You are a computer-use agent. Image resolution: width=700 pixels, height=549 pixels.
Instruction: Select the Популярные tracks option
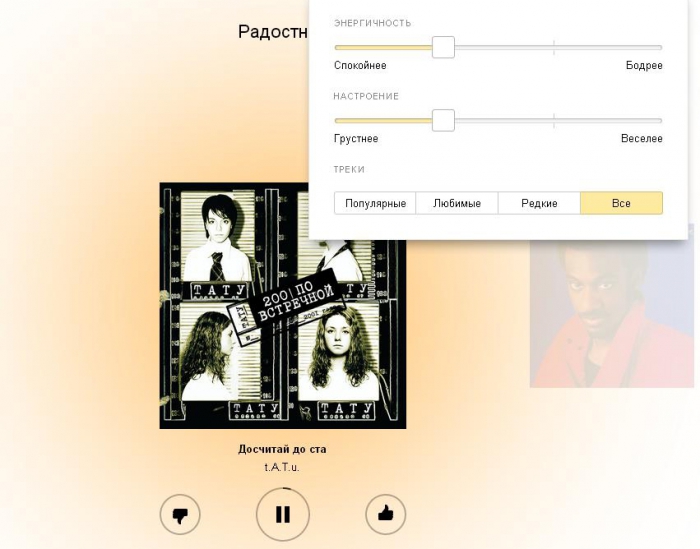[375, 204]
